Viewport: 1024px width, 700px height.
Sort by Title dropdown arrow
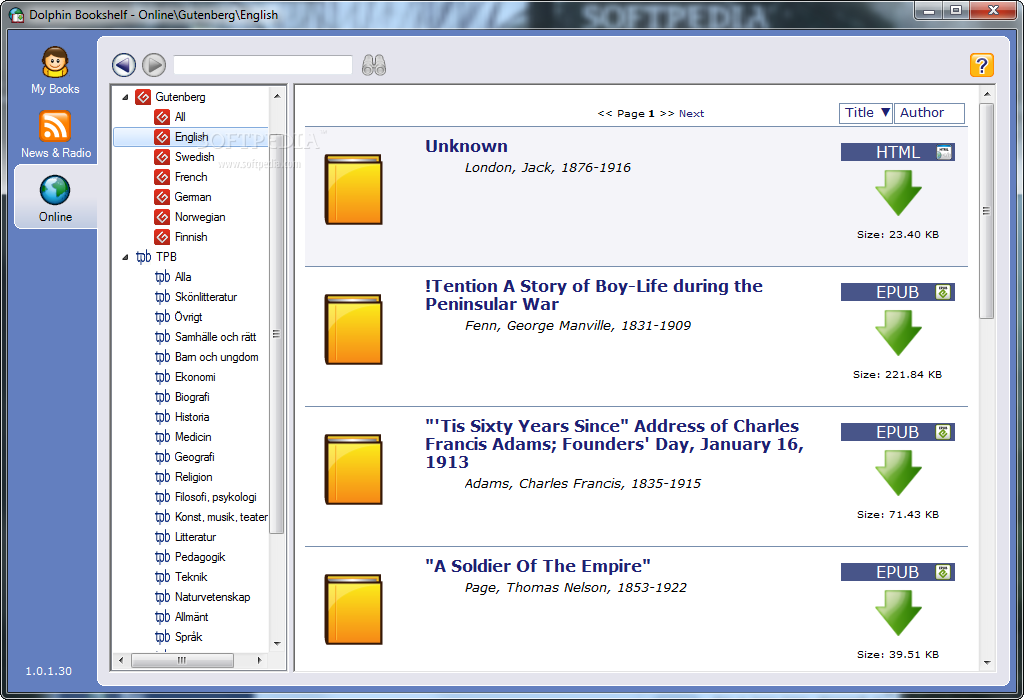click(x=885, y=112)
